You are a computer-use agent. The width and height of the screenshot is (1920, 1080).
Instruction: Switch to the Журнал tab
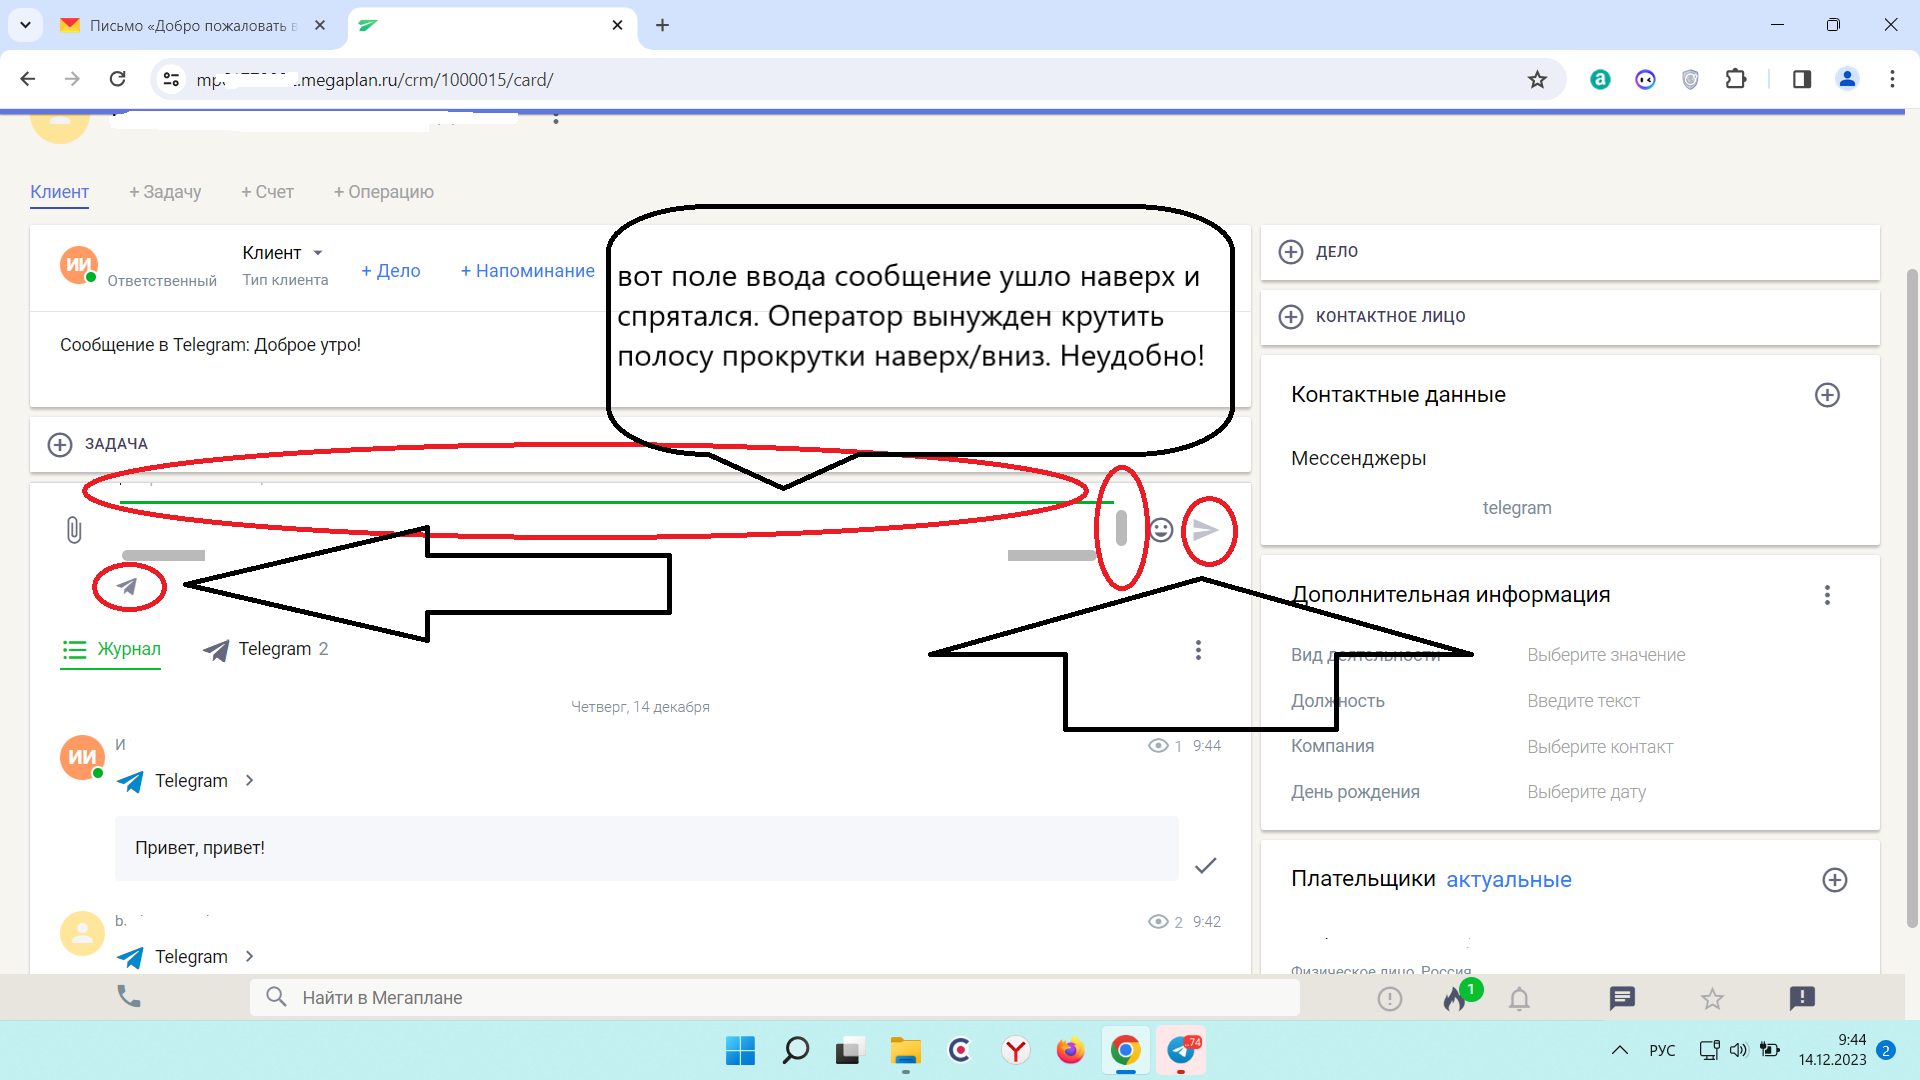click(x=111, y=650)
